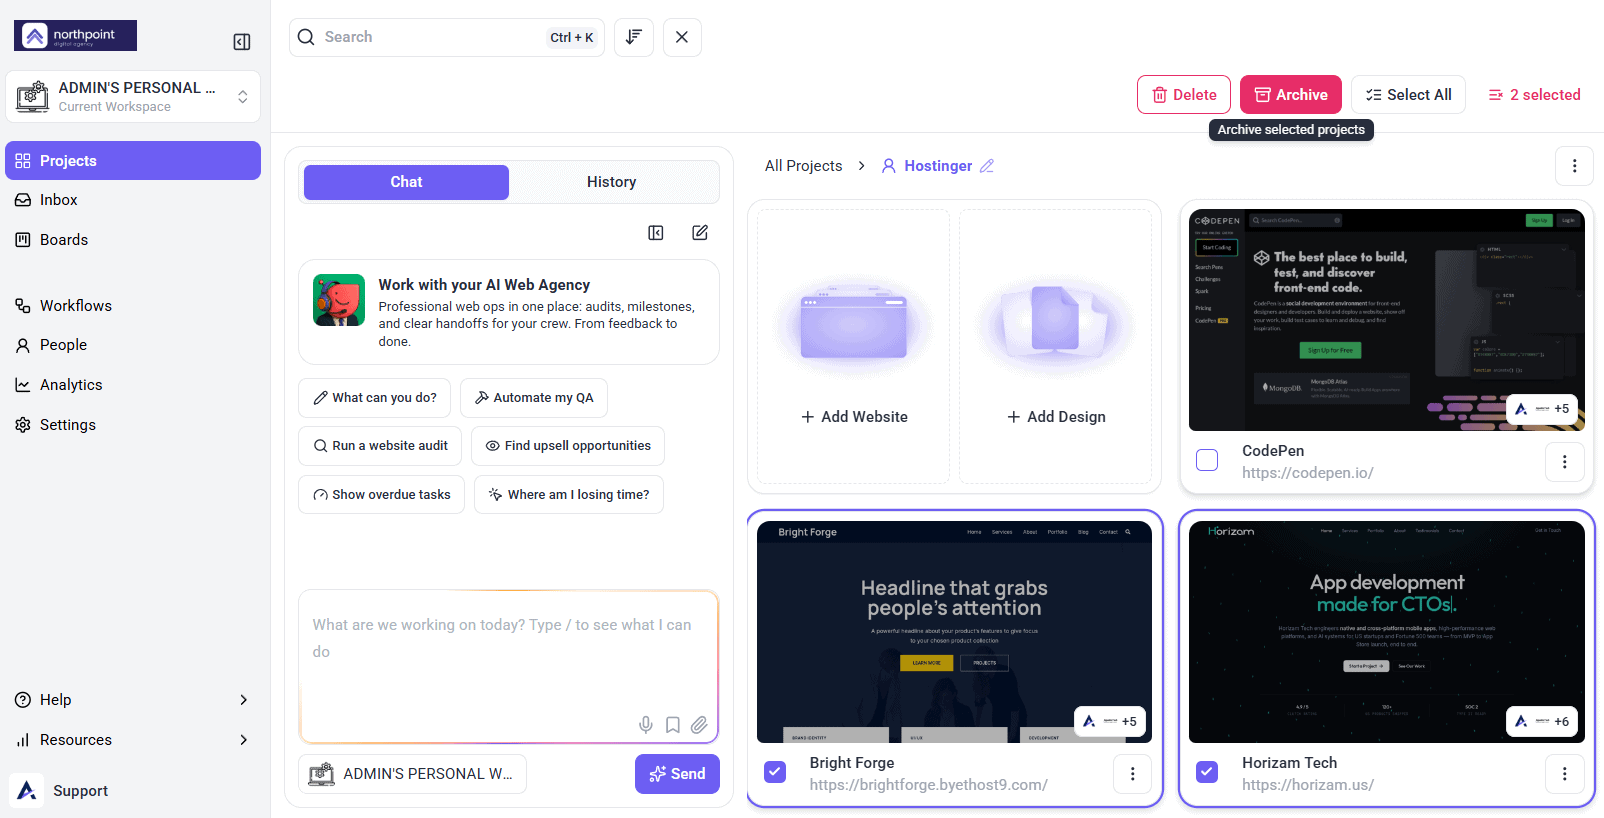The width and height of the screenshot is (1604, 818).
Task: Open the workspace switcher dropdown
Action: pyautogui.click(x=133, y=97)
